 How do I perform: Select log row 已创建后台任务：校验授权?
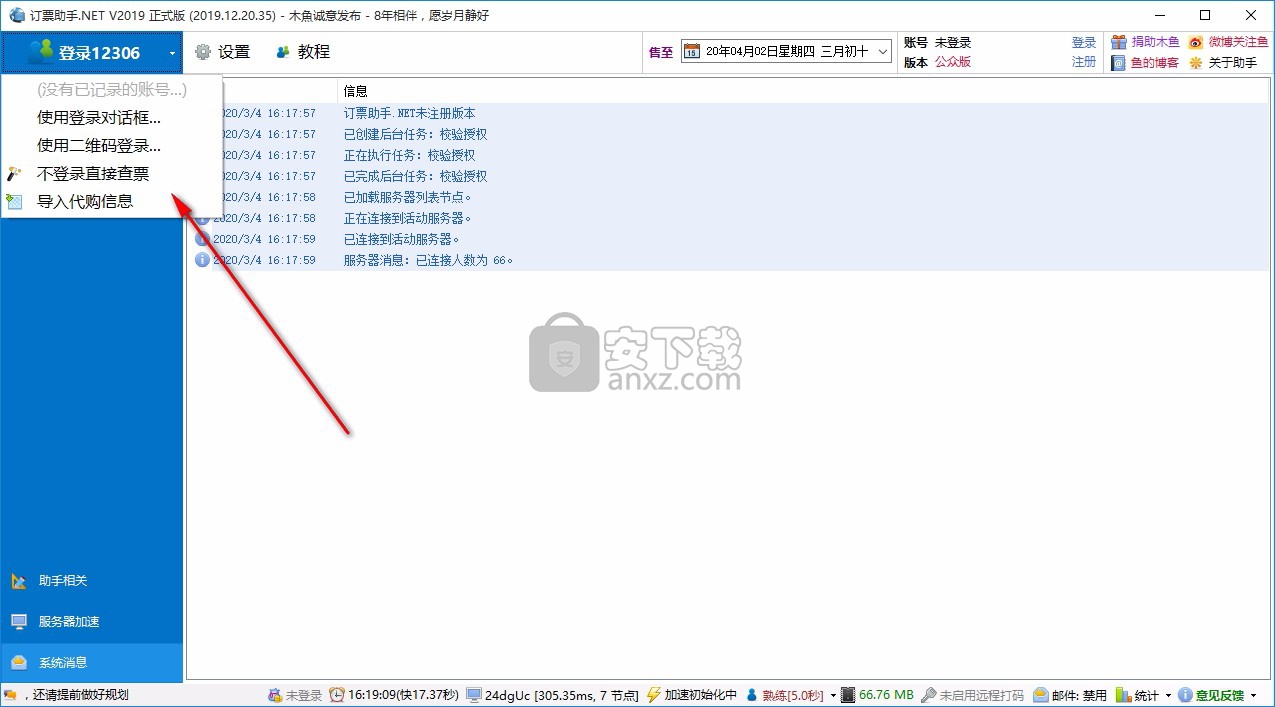coord(730,134)
